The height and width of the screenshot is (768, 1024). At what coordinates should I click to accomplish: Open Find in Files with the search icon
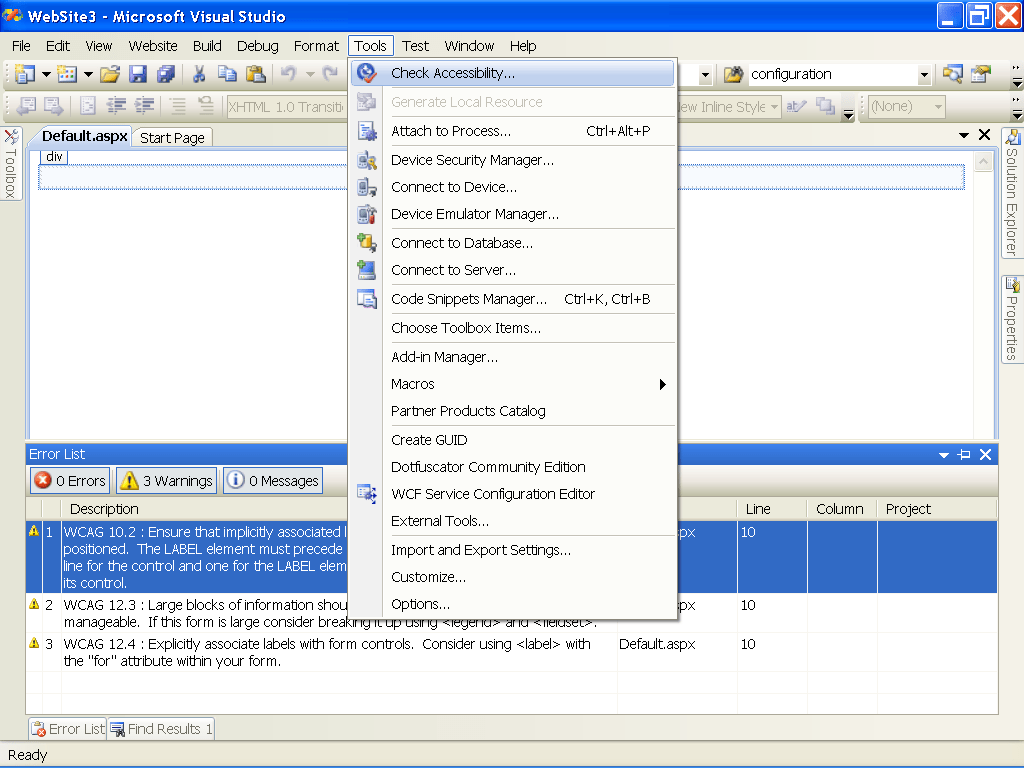point(951,74)
